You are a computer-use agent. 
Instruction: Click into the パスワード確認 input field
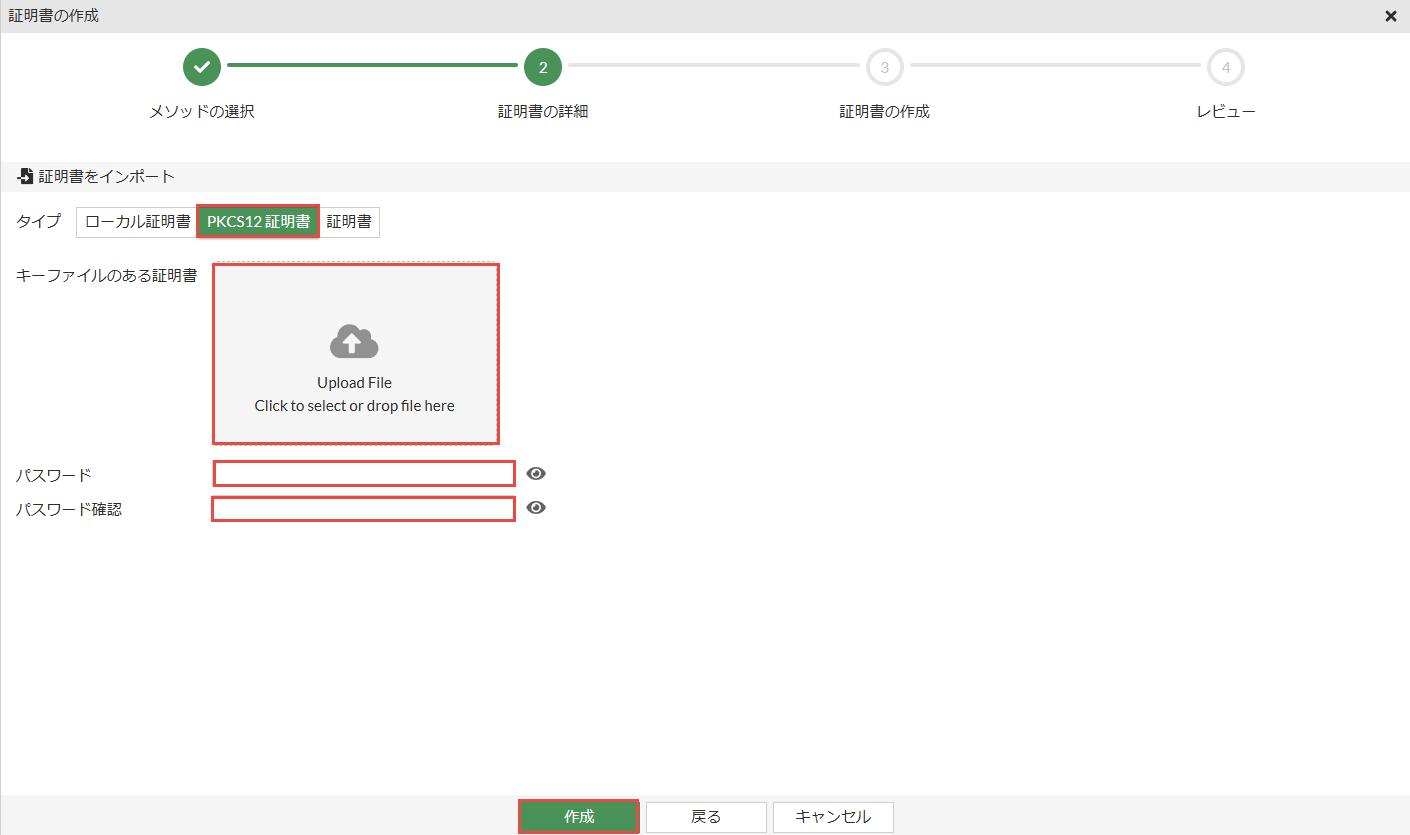(x=364, y=509)
